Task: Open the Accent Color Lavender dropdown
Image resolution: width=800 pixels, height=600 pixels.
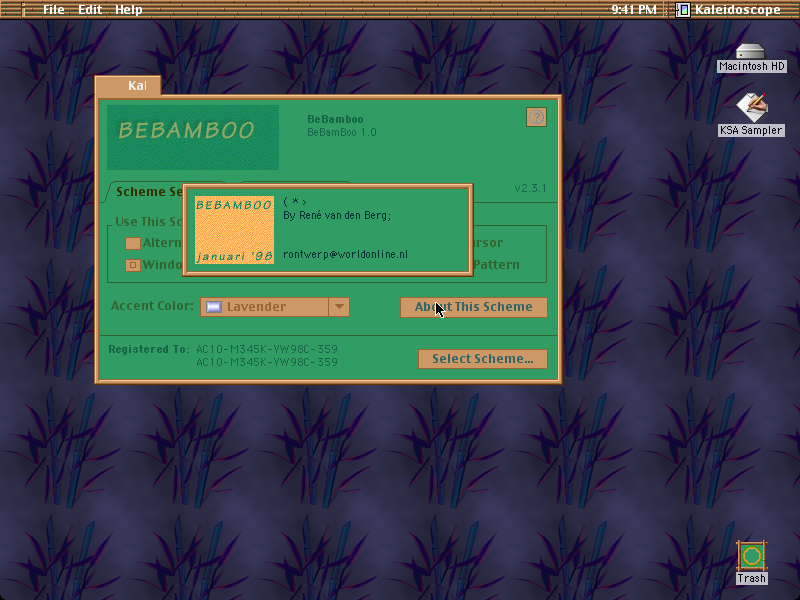Action: pyautogui.click(x=275, y=307)
